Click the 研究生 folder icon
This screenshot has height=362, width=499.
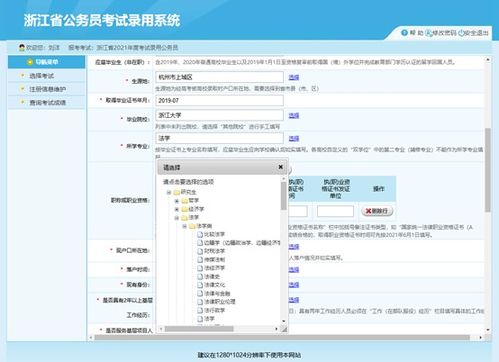(177, 192)
